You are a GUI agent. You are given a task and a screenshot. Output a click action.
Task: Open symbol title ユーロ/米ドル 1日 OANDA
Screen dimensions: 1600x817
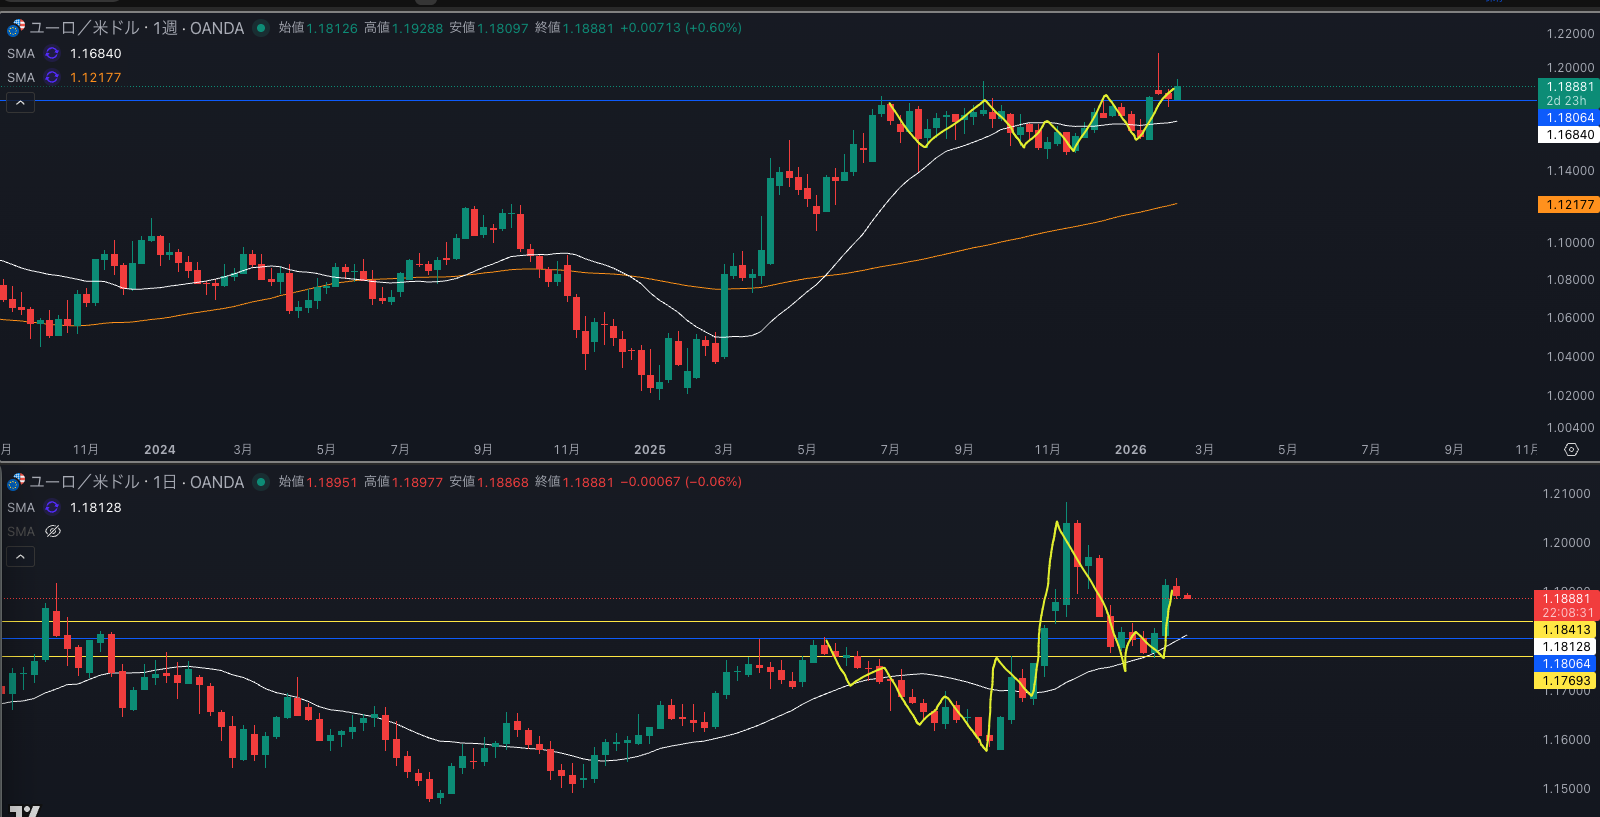pos(136,482)
